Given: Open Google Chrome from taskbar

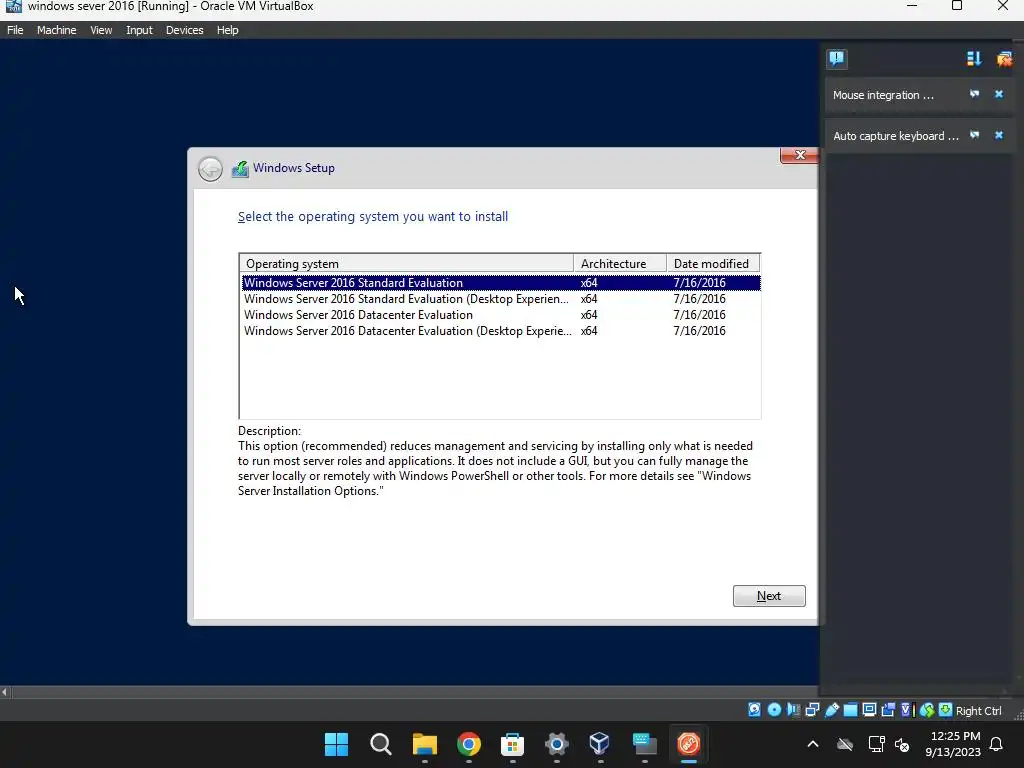Looking at the screenshot, I should (468, 744).
